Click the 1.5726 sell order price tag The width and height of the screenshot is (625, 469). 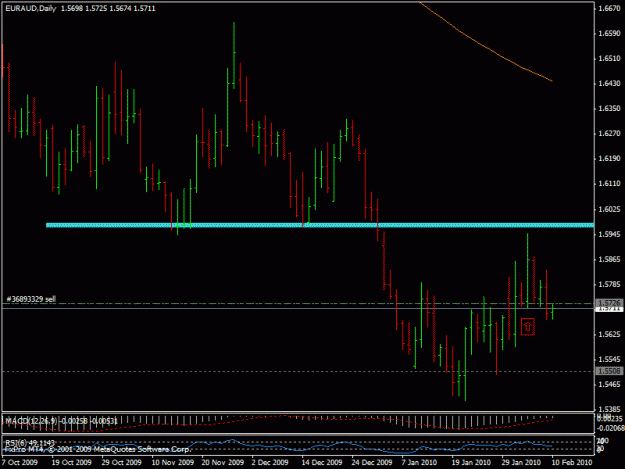tap(609, 303)
